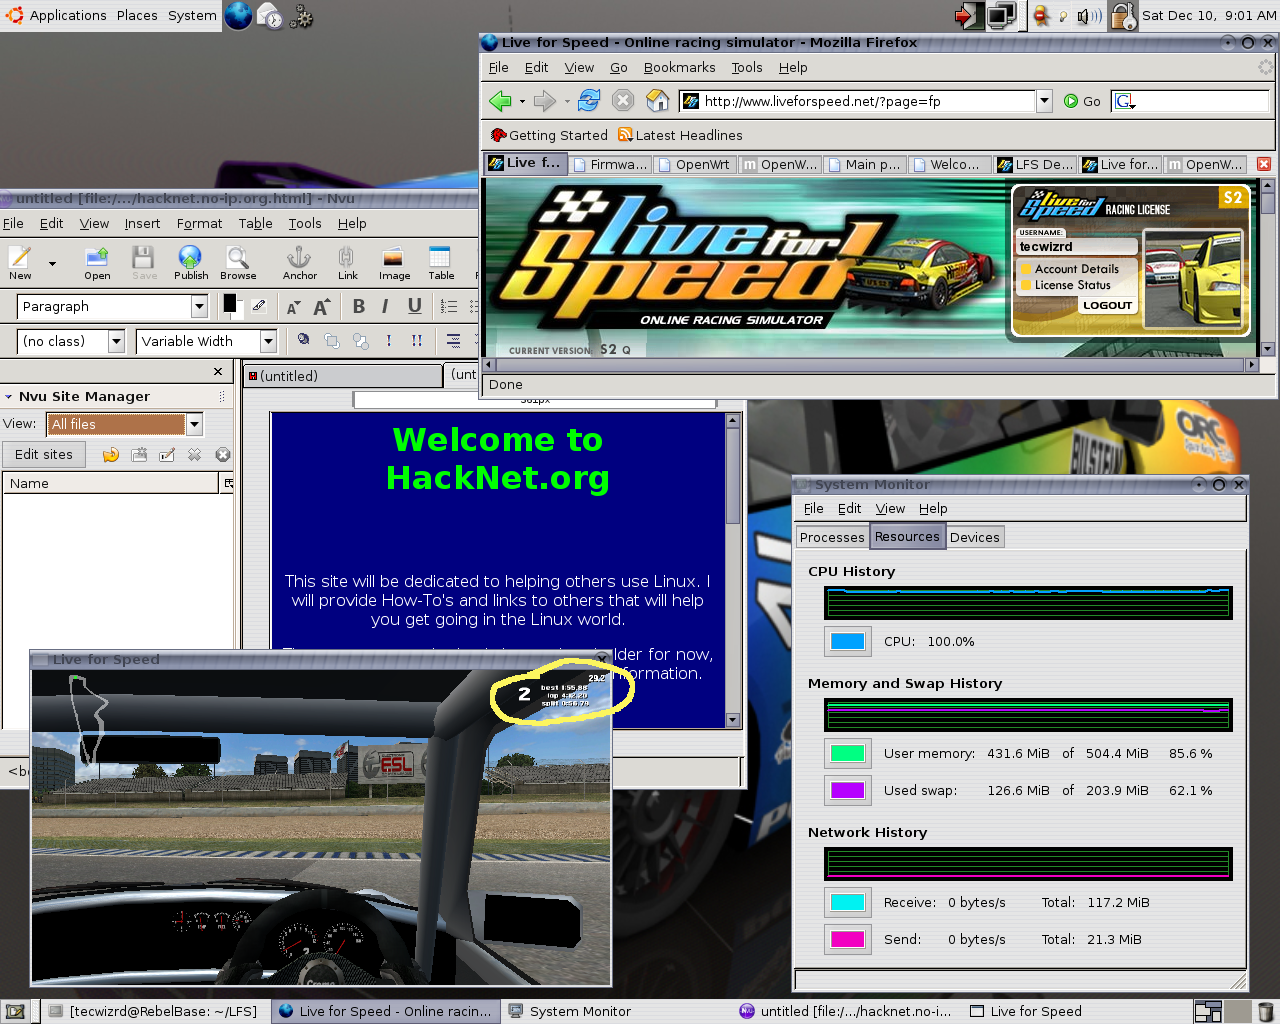Go to Firefox home page

point(657,100)
